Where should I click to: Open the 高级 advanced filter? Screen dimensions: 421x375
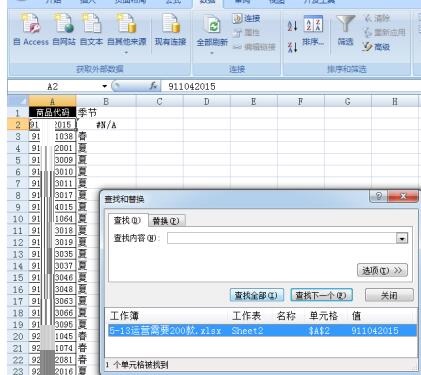pyautogui.click(x=376, y=47)
